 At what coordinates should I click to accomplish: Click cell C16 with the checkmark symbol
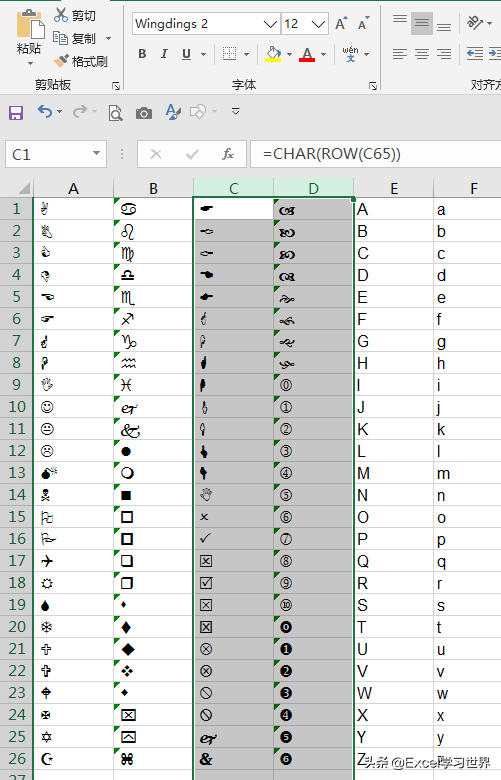233,539
